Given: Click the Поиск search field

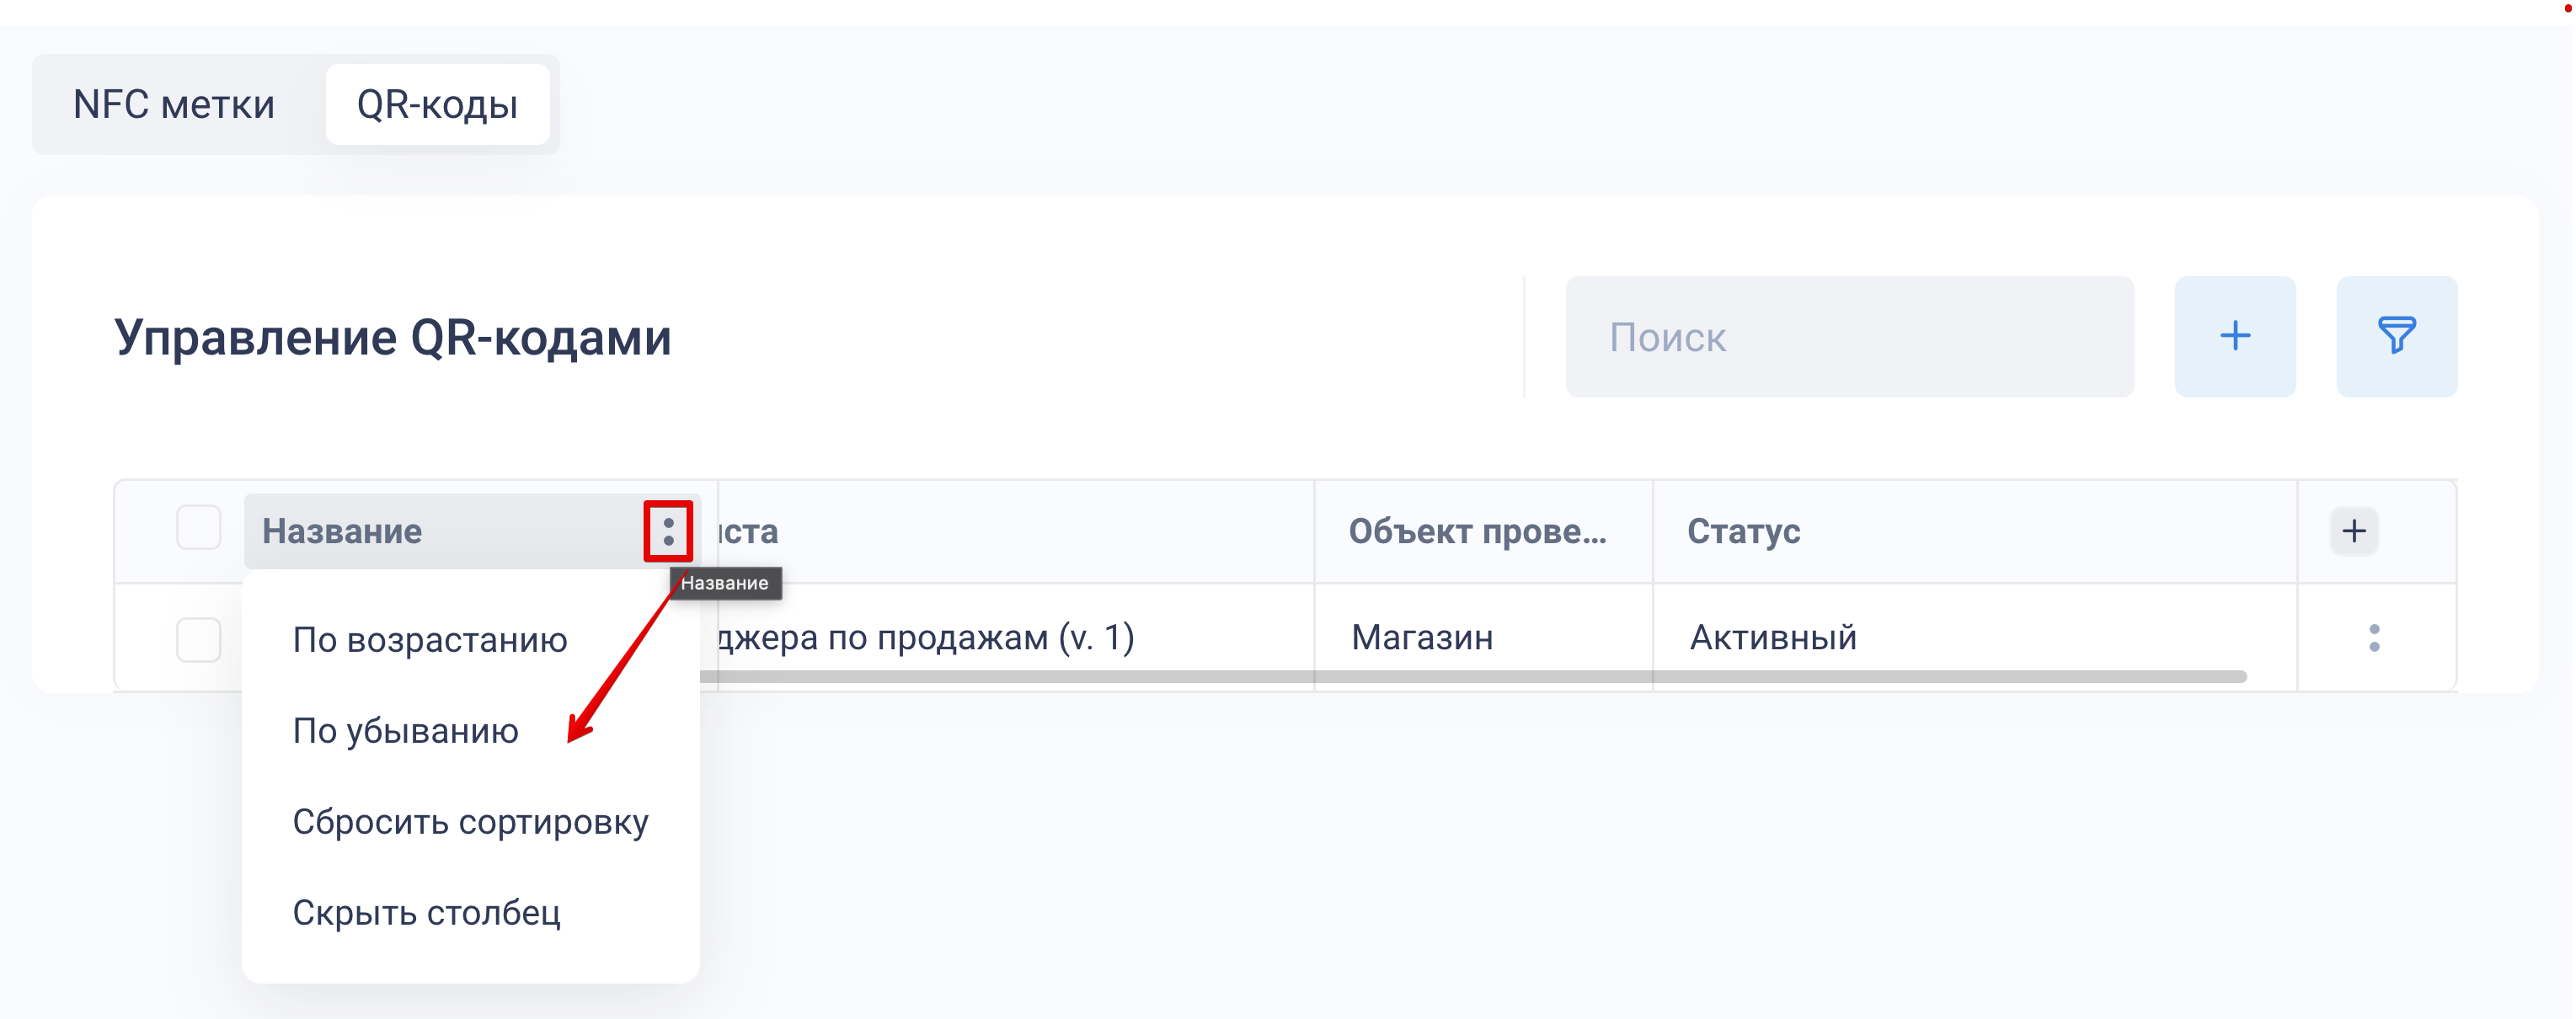Looking at the screenshot, I should pos(1849,337).
